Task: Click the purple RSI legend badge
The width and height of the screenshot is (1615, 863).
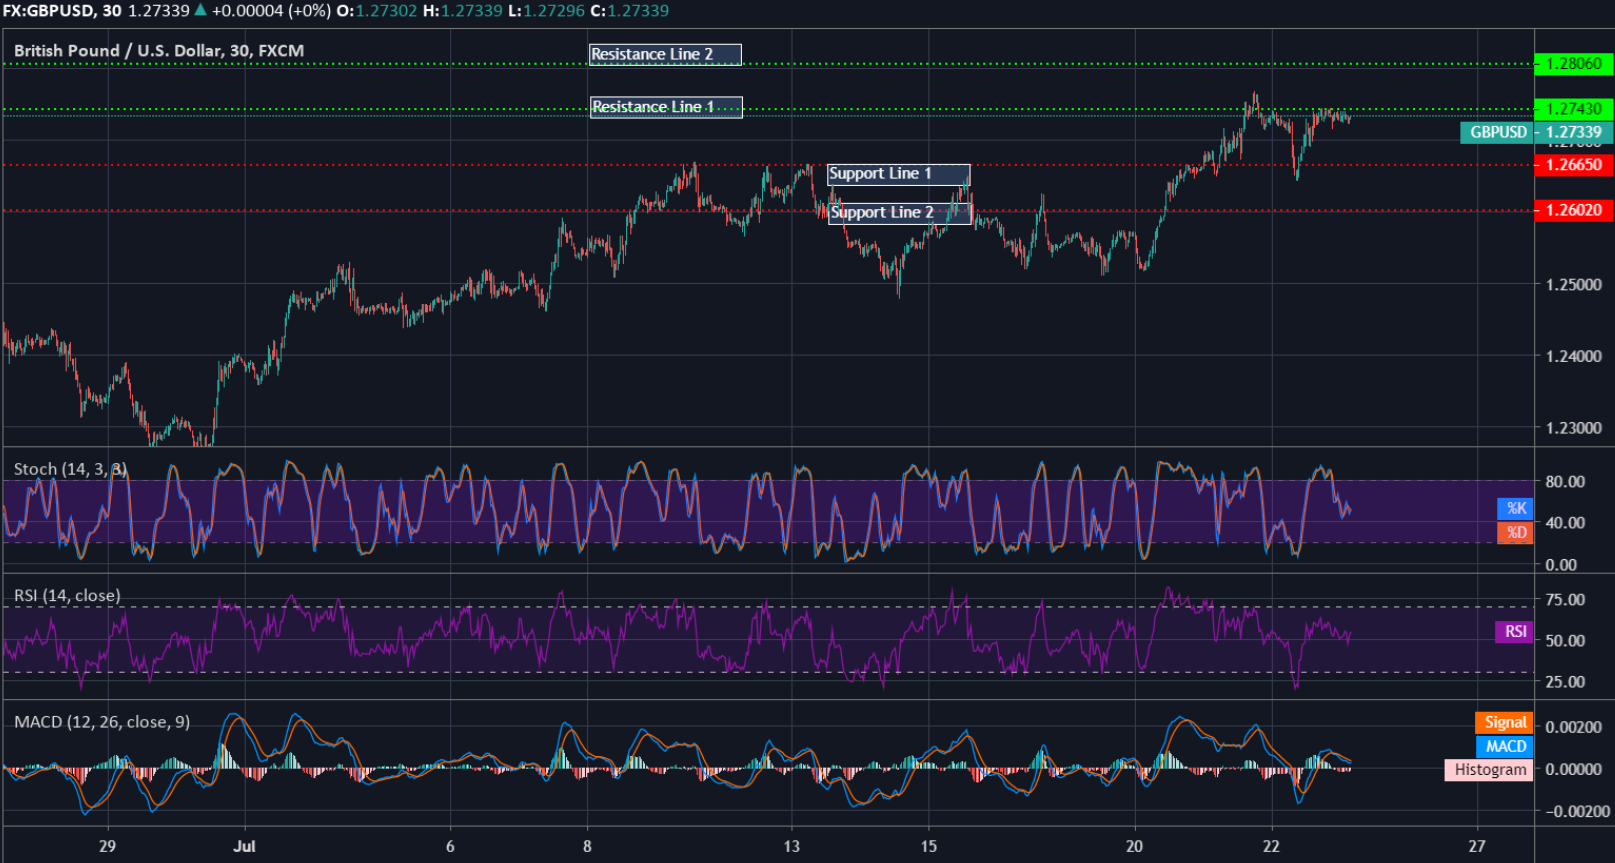Action: [1514, 632]
